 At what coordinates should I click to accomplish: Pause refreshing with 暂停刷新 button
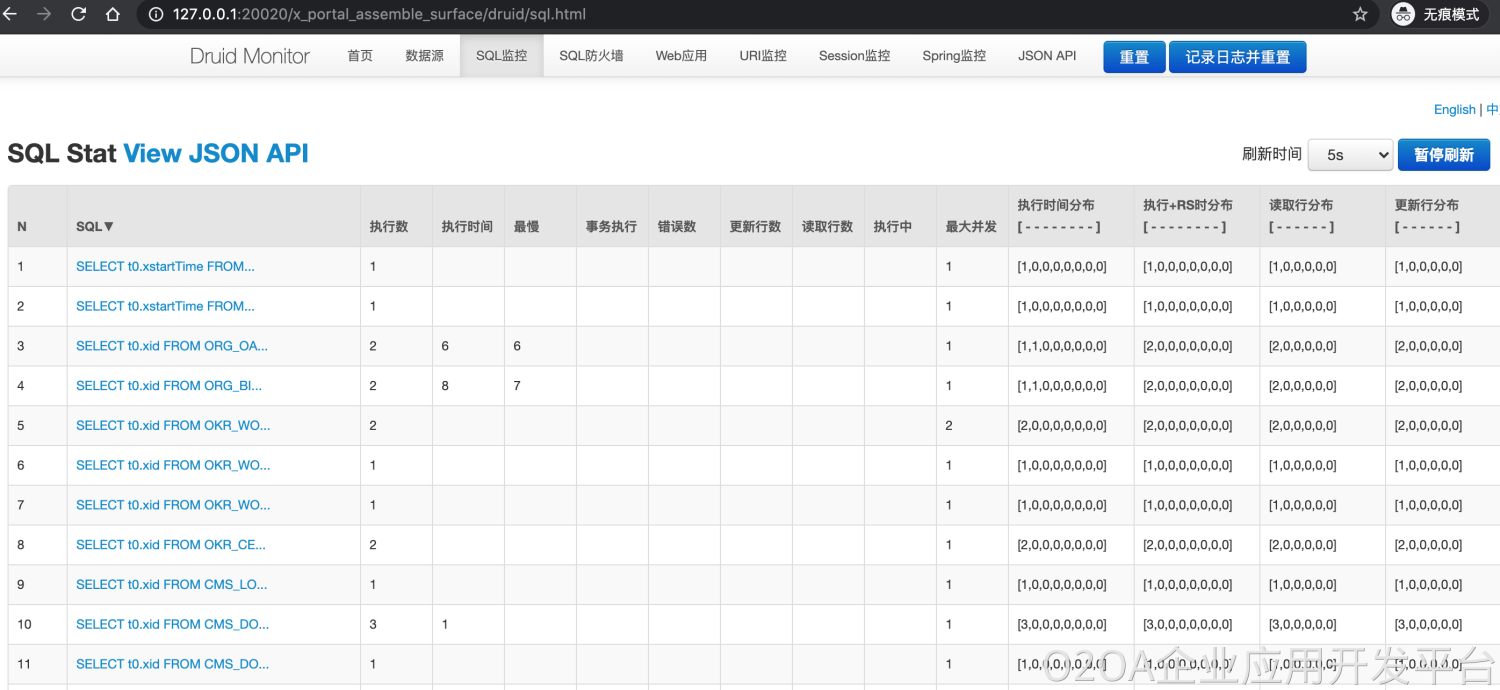pos(1443,155)
